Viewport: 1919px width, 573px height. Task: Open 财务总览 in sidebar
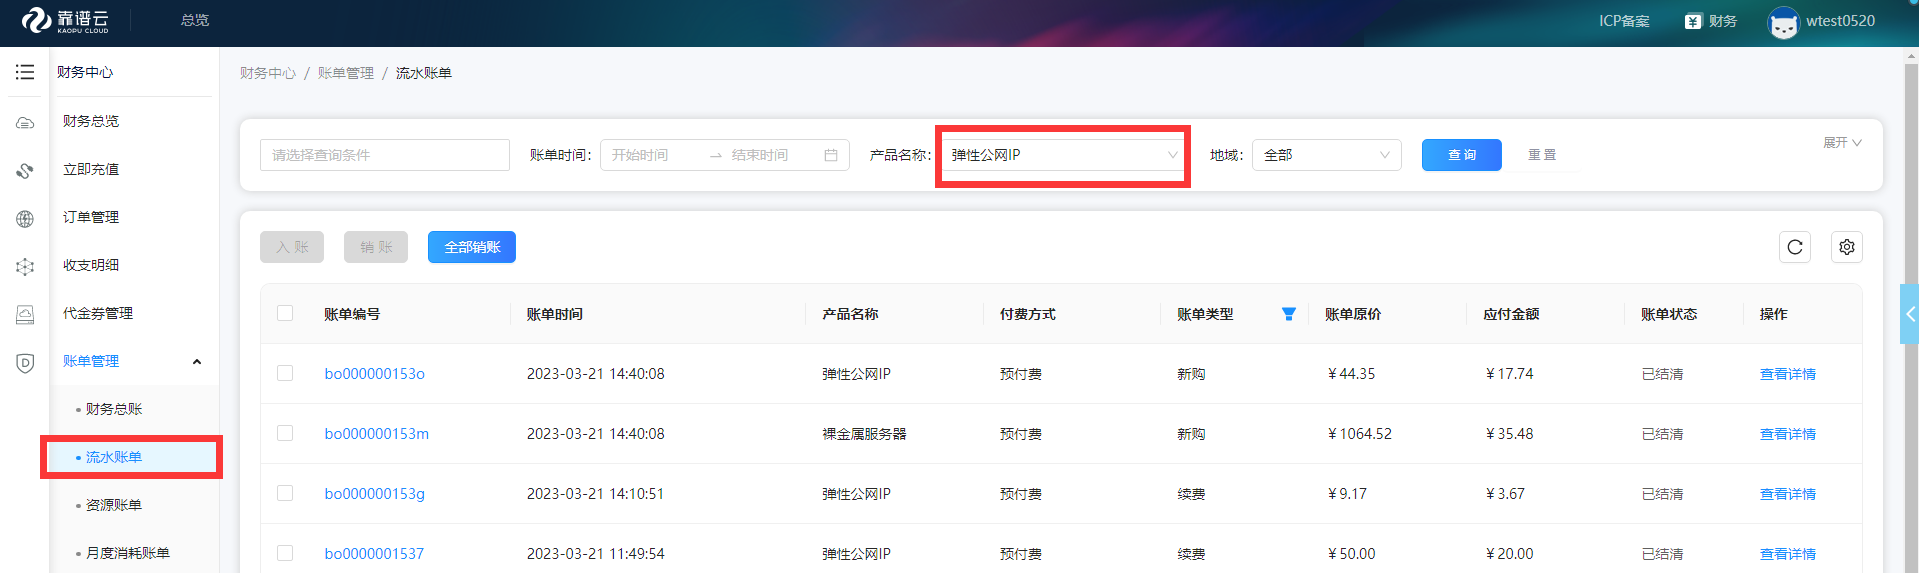[91, 121]
